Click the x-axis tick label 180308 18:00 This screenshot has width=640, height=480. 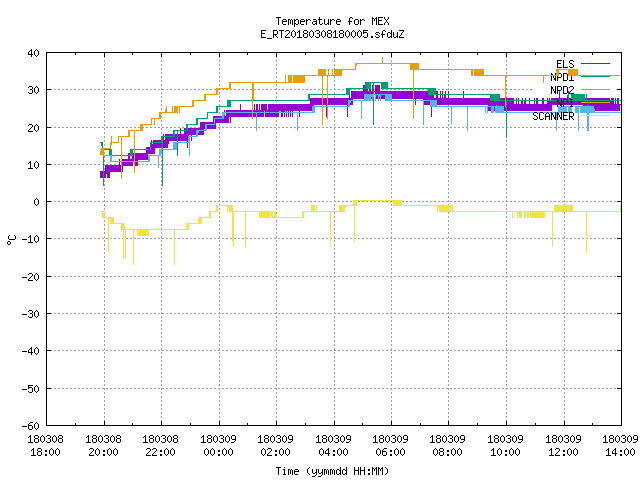[45, 446]
